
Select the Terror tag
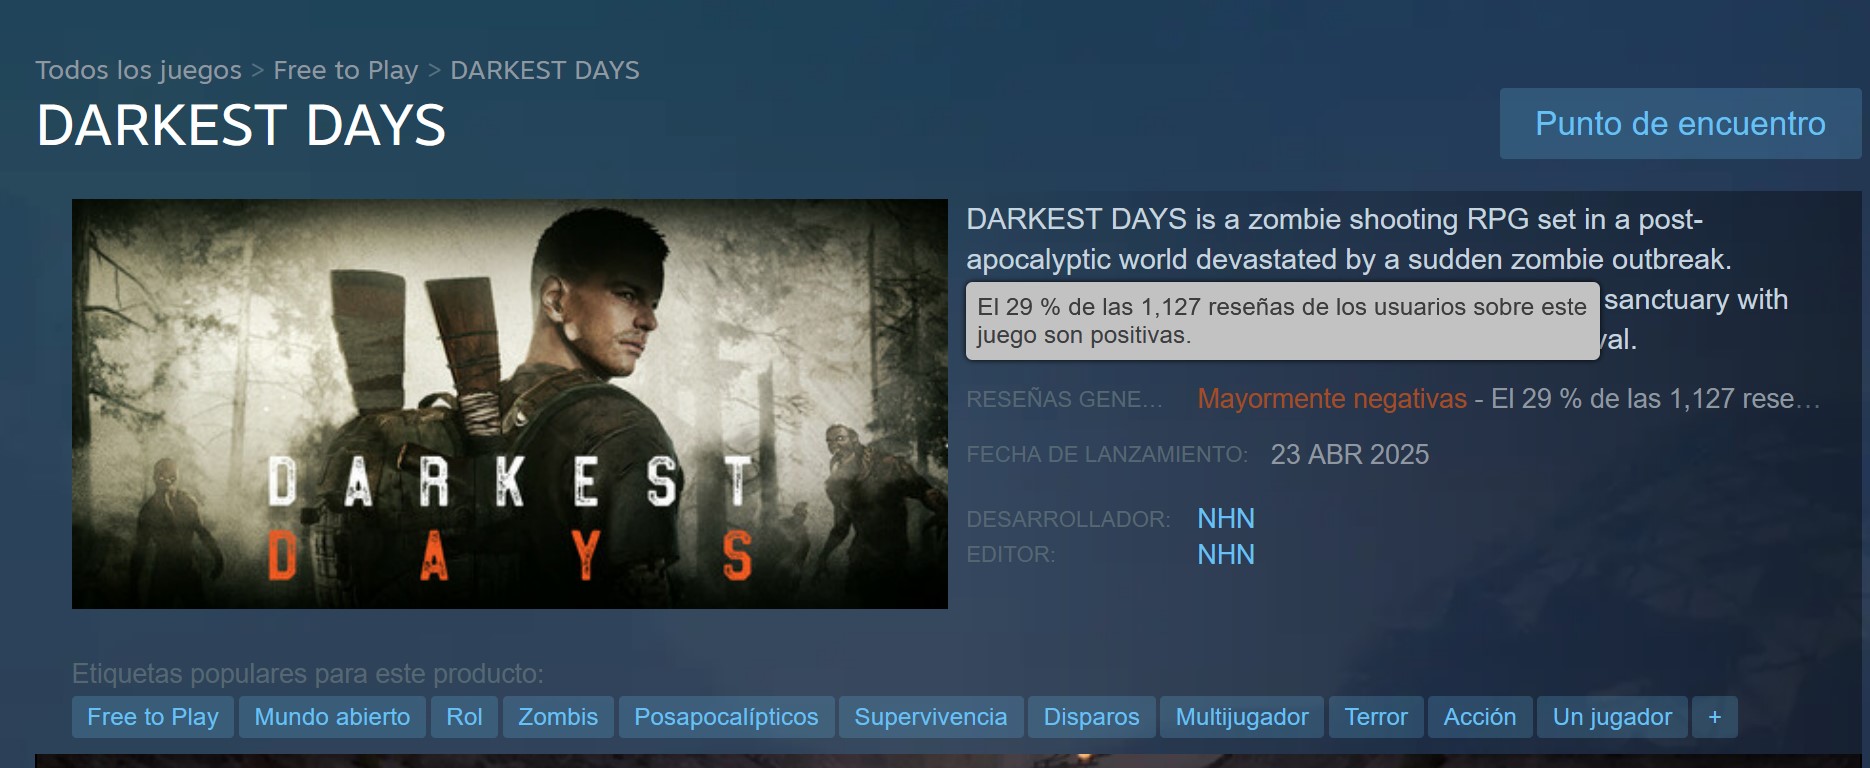[1376, 717]
